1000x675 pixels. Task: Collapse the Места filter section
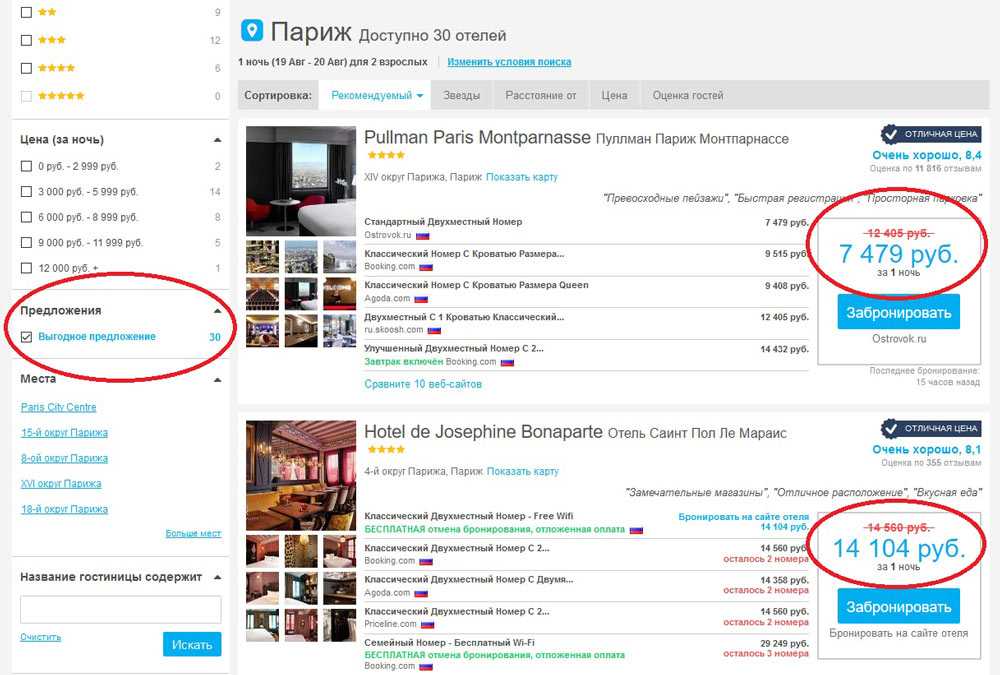217,380
